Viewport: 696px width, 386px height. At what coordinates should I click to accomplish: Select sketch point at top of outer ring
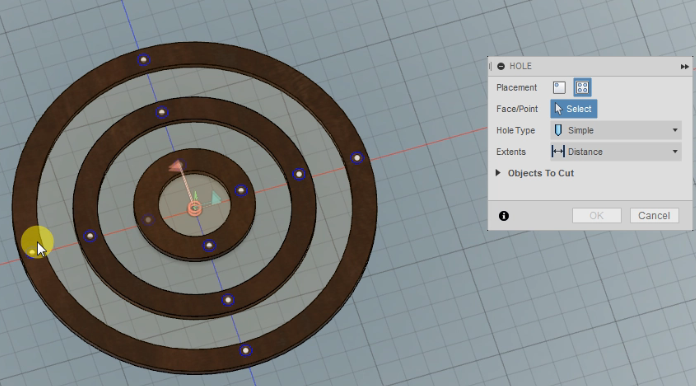pyautogui.click(x=143, y=59)
